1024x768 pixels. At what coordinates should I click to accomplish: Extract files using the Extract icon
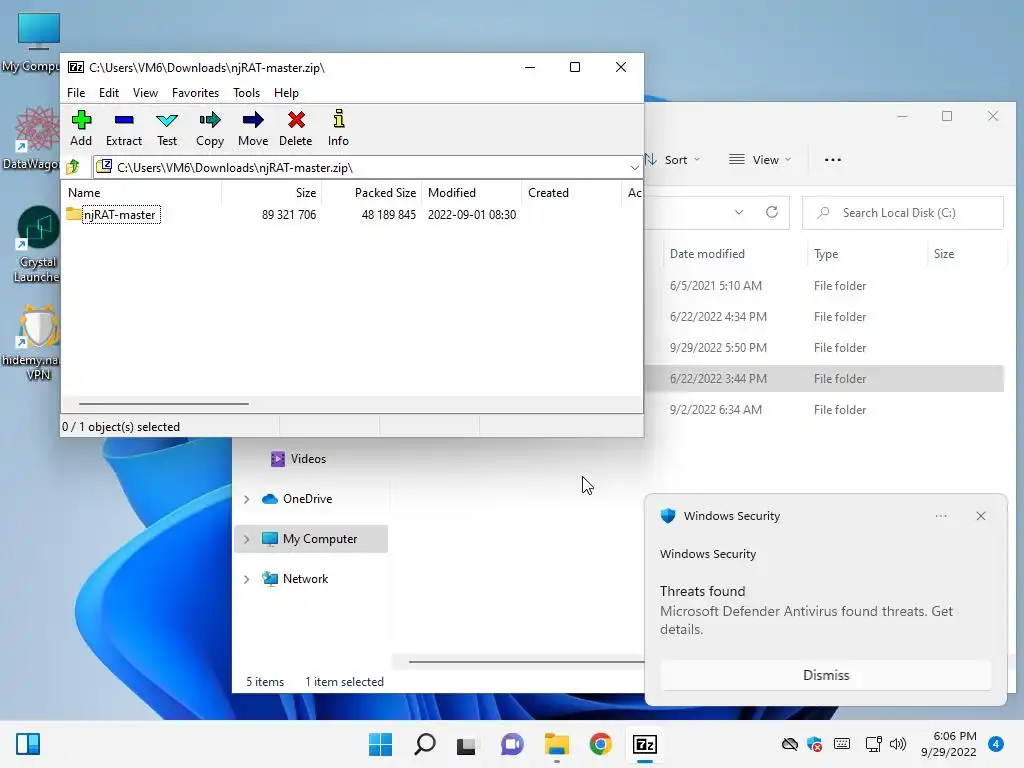tap(123, 128)
